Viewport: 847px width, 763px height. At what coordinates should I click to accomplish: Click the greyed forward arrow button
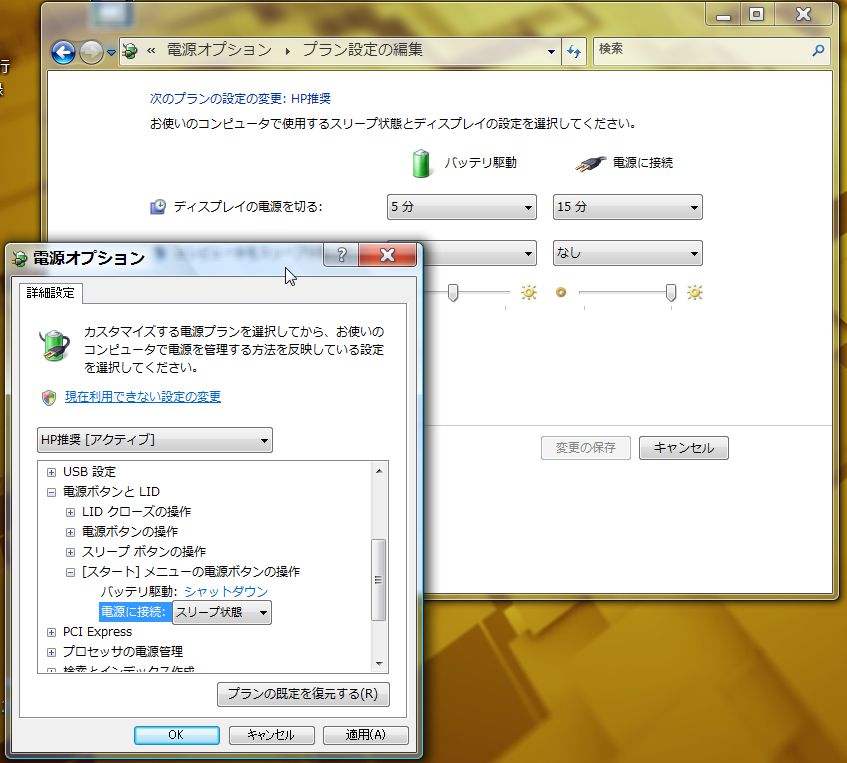91,52
